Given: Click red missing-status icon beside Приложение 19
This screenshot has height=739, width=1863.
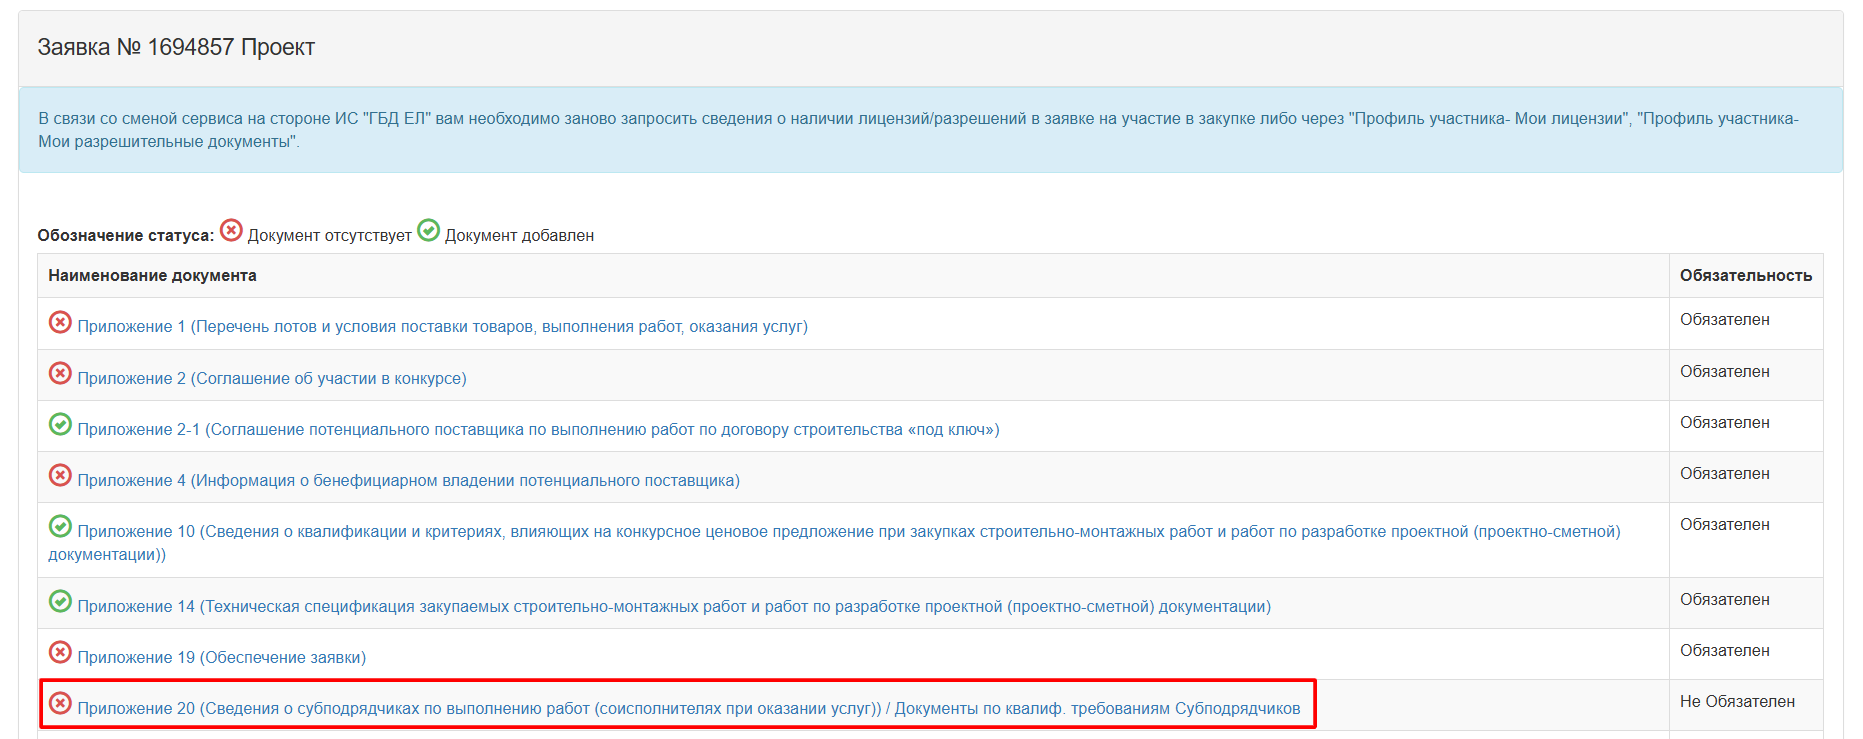Looking at the screenshot, I should coord(60,652).
